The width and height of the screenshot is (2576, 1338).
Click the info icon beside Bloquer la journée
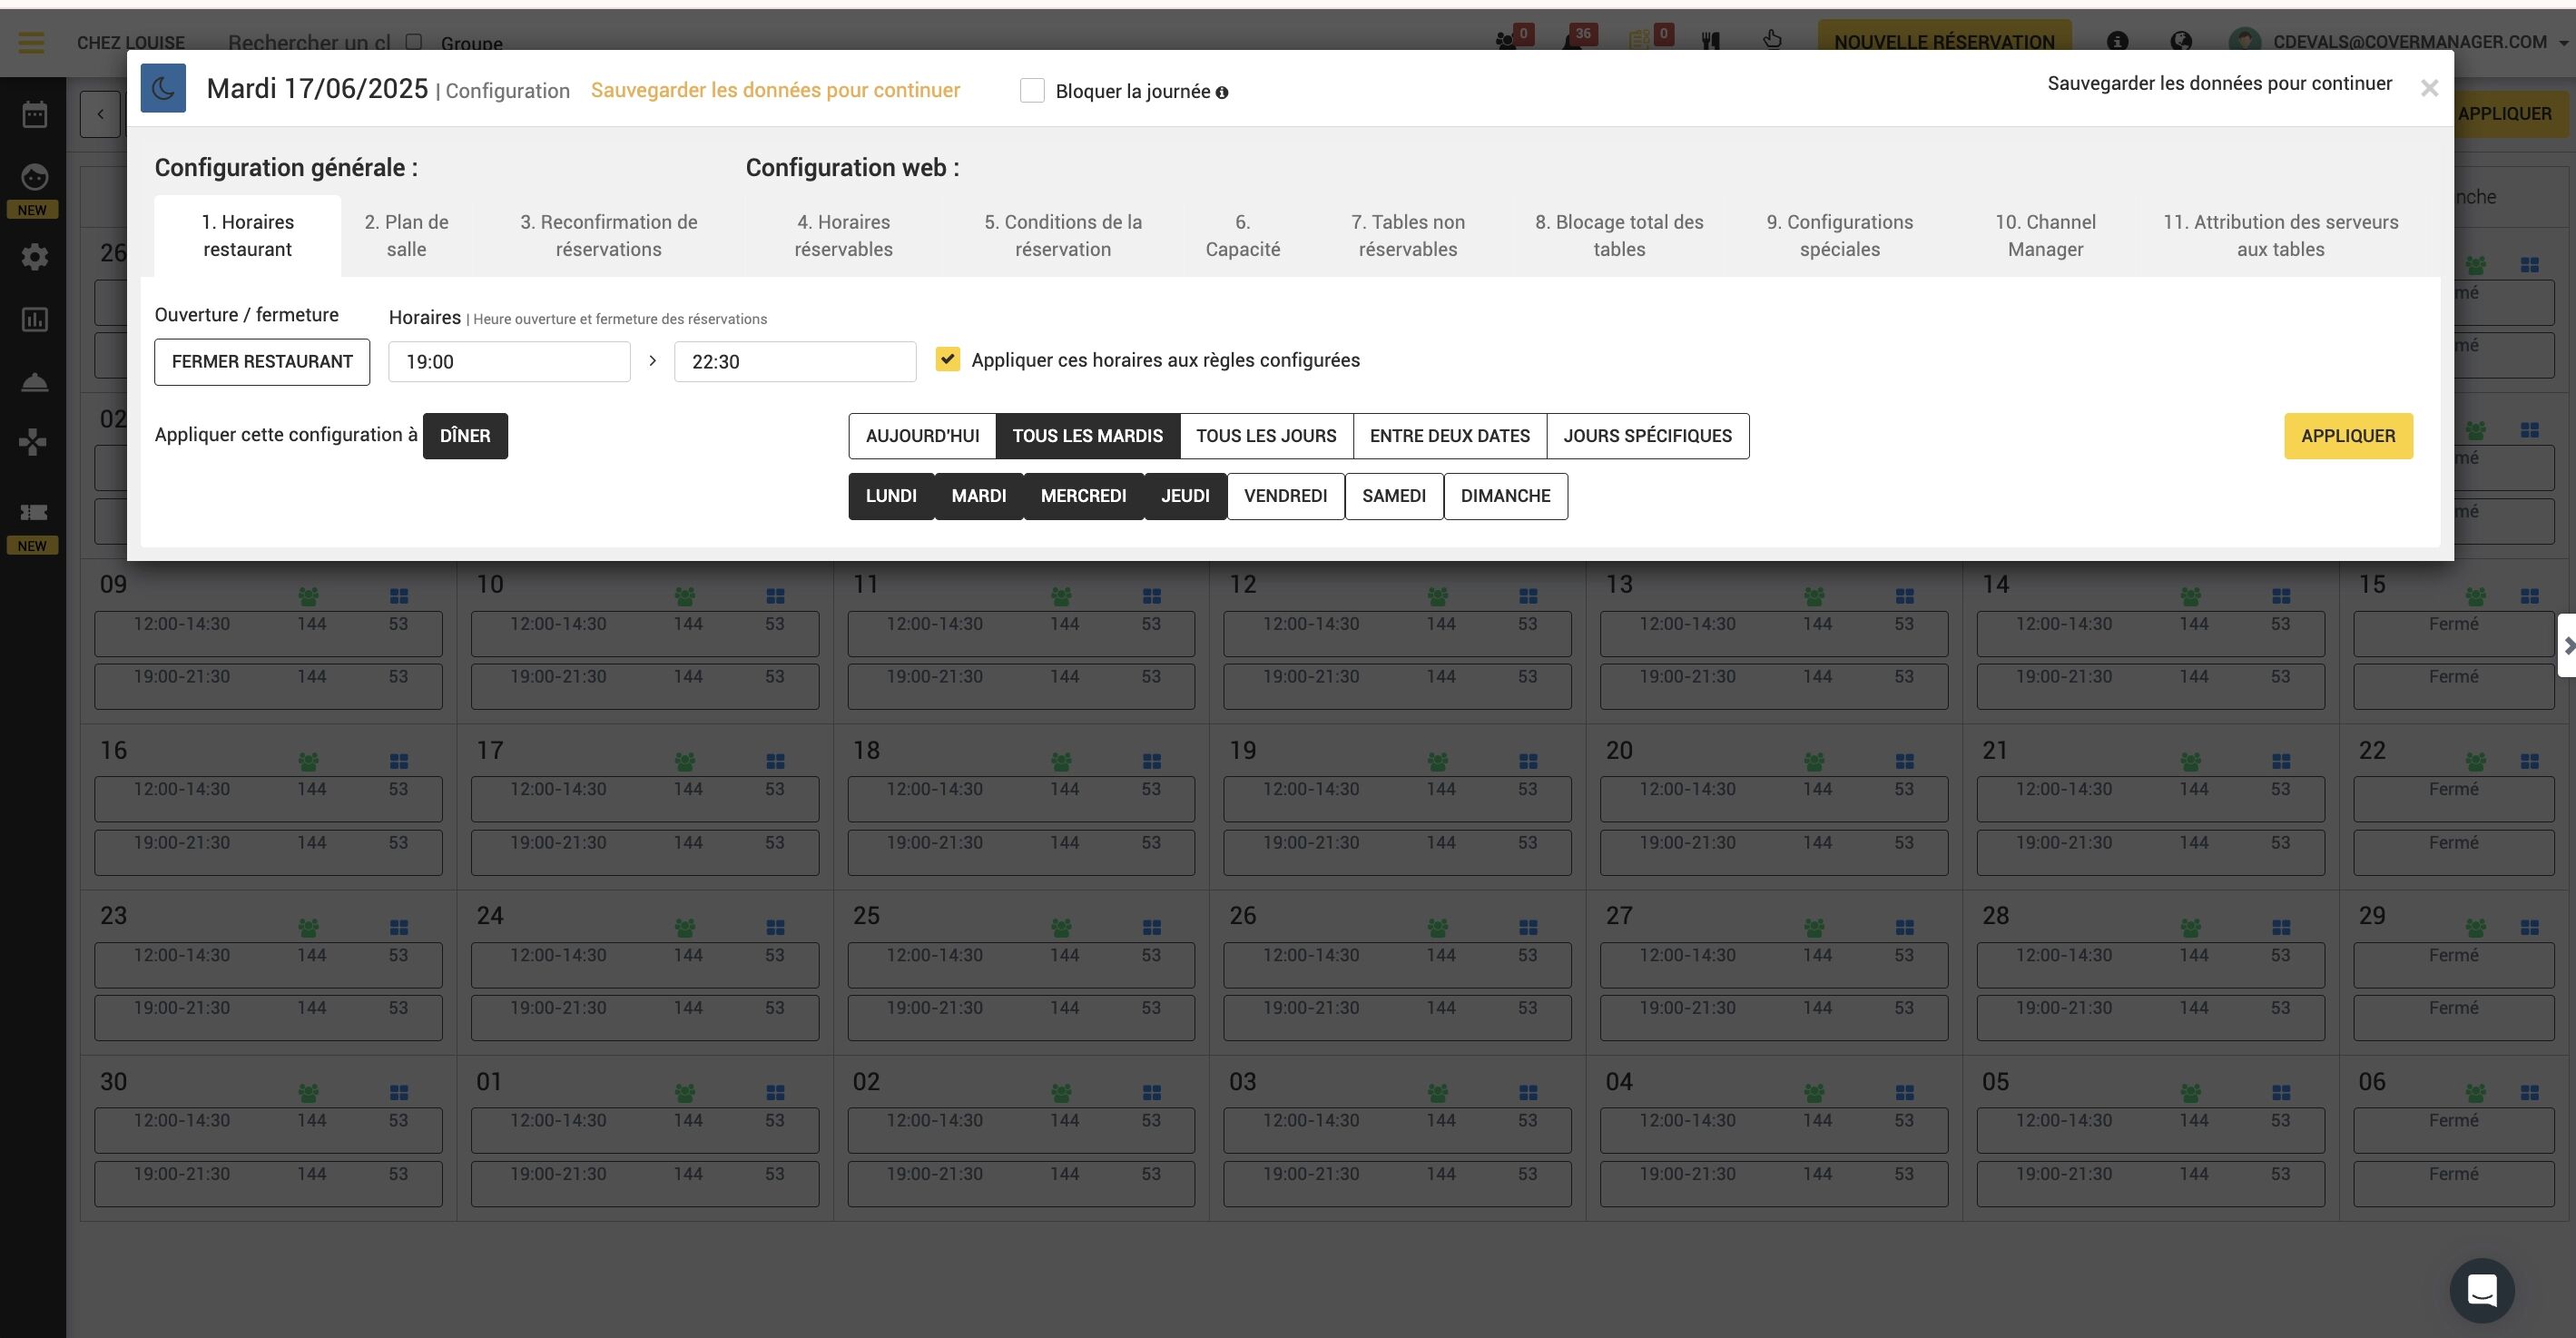(1222, 93)
